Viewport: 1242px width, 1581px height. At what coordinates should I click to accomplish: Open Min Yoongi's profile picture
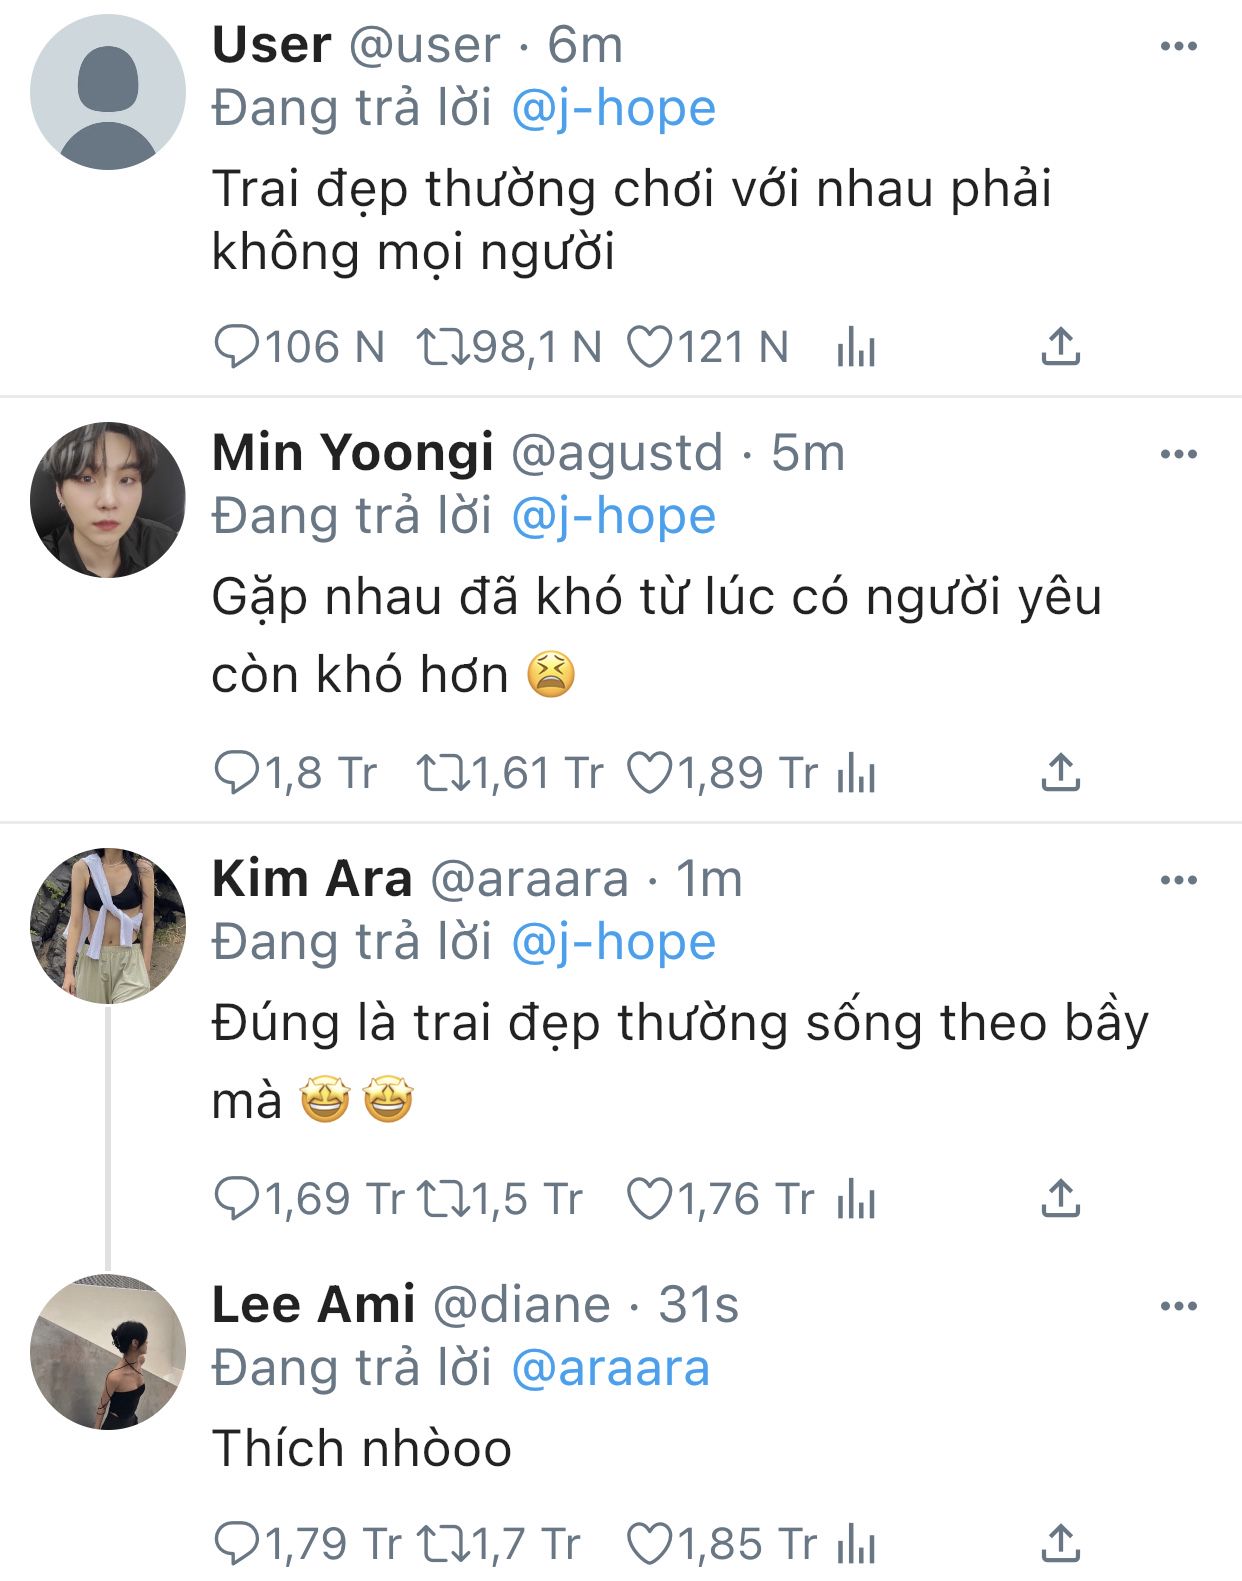(x=108, y=499)
